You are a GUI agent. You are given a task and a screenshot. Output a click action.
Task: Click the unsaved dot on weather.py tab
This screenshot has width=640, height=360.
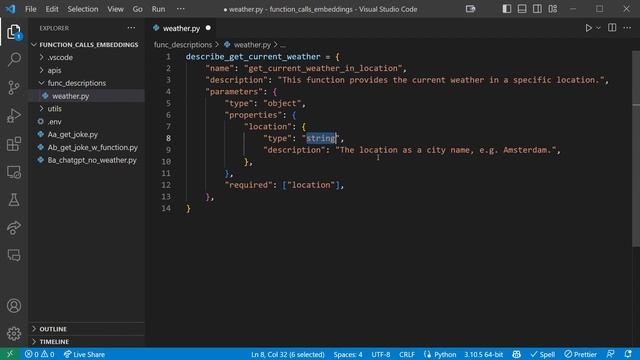click(x=208, y=28)
